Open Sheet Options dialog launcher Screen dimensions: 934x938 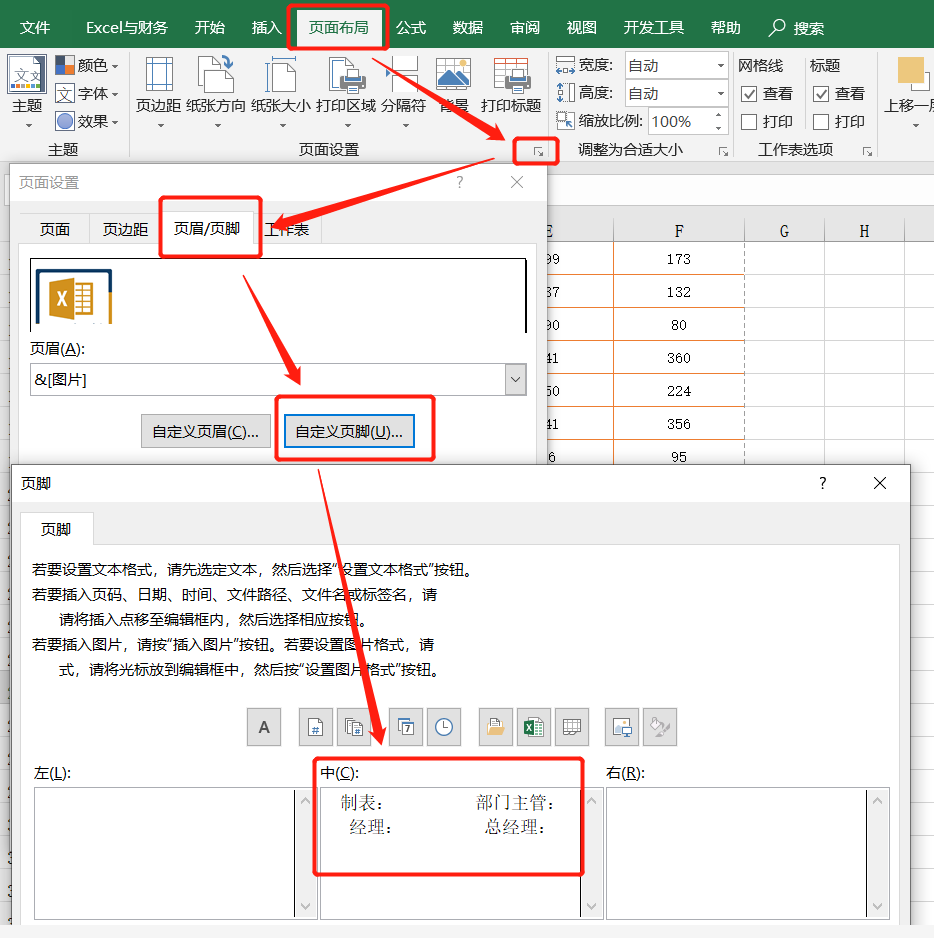click(867, 152)
